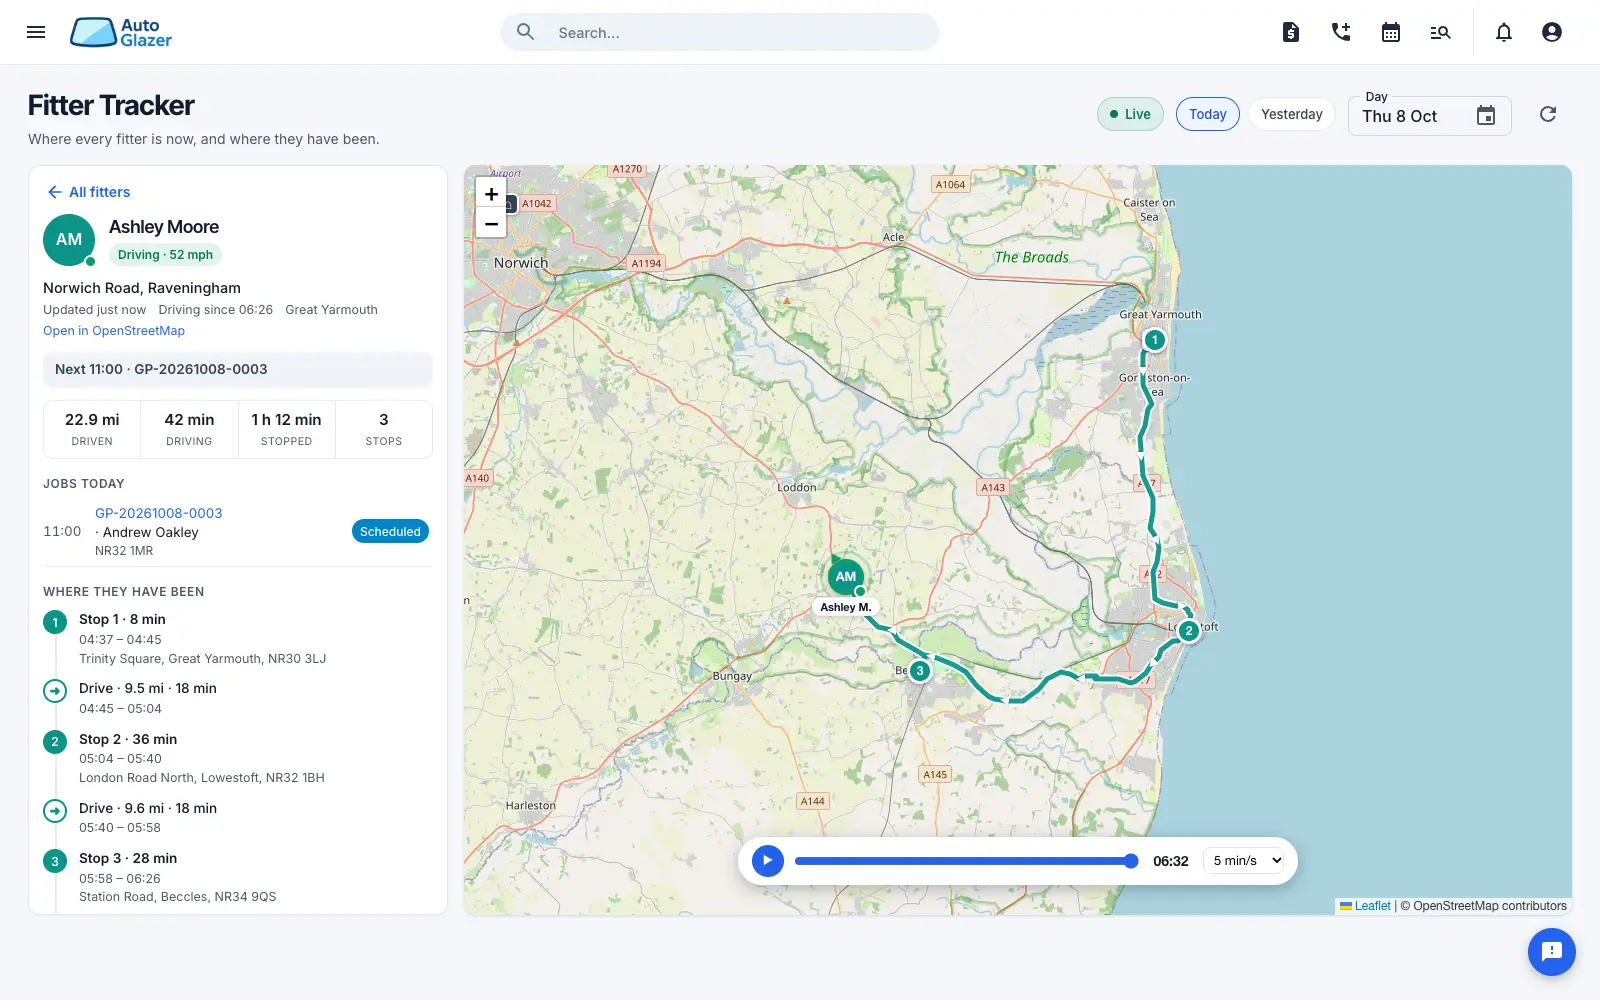Select Drive · 9.5 mi · 18 min

point(238,698)
